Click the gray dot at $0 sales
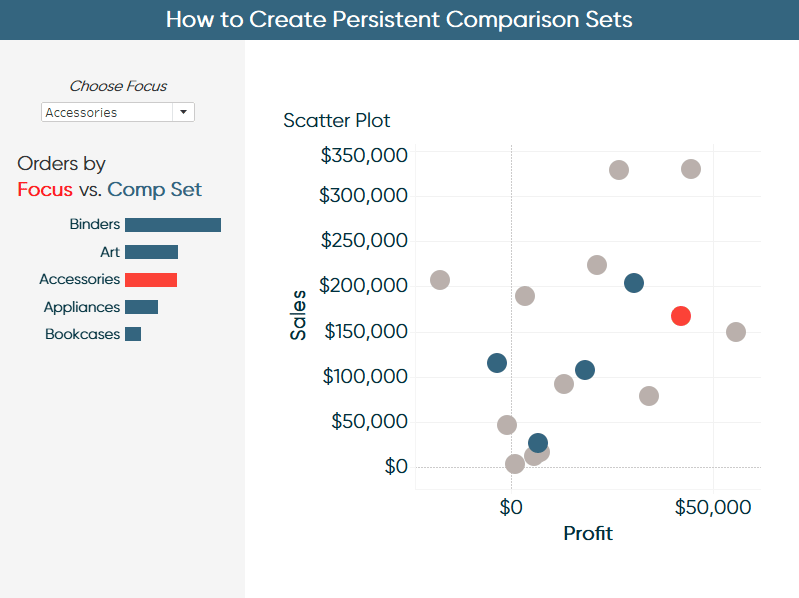 click(x=515, y=464)
